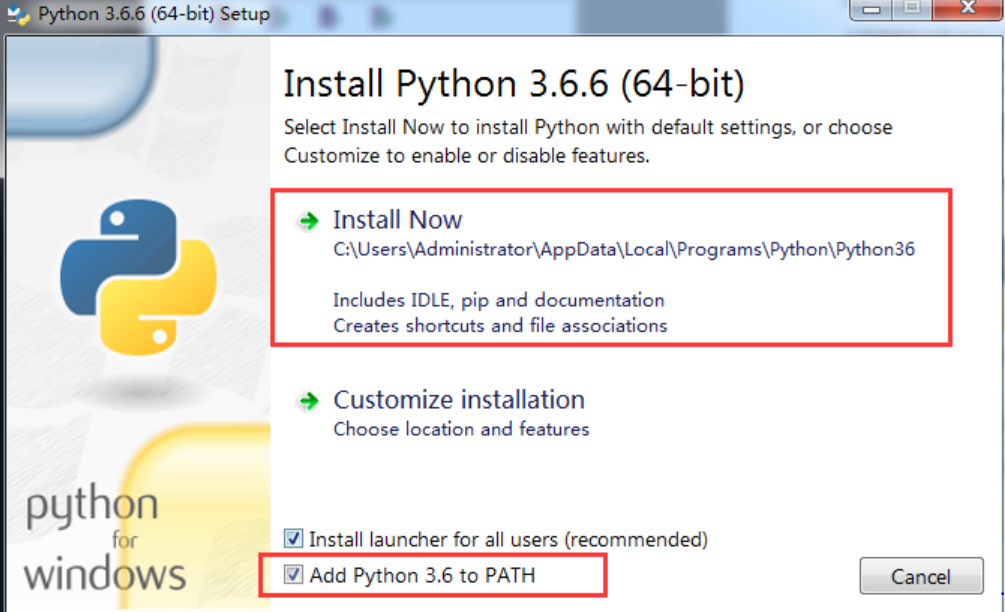Click the restore button in the title bar
Viewport: 1005px width, 612px height.
point(910,9)
